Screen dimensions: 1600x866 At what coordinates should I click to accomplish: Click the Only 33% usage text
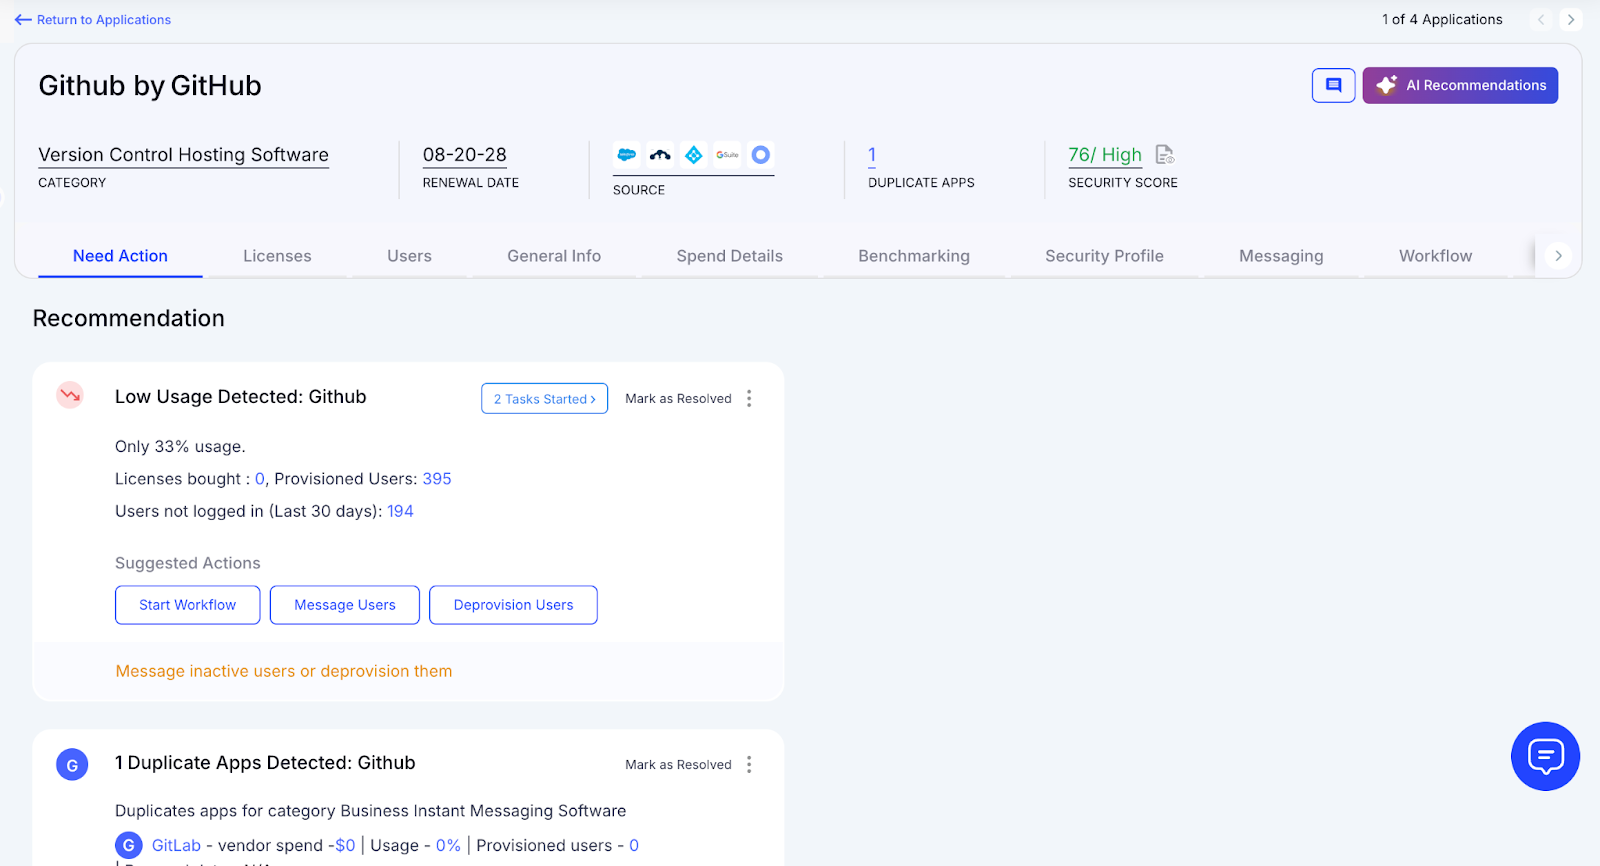180,447
